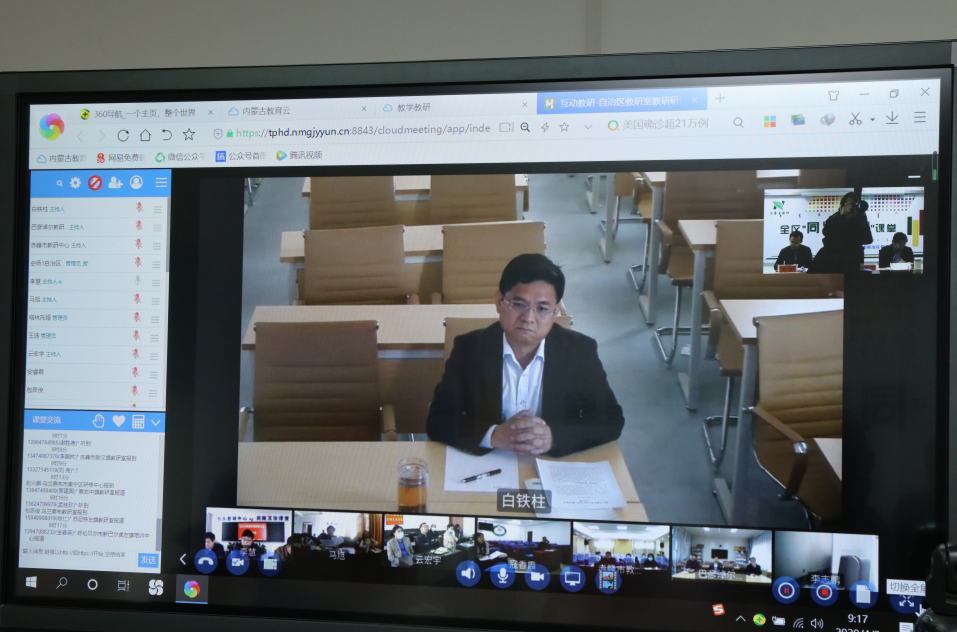Open the 公众号首页 bookmark

pos(241,156)
